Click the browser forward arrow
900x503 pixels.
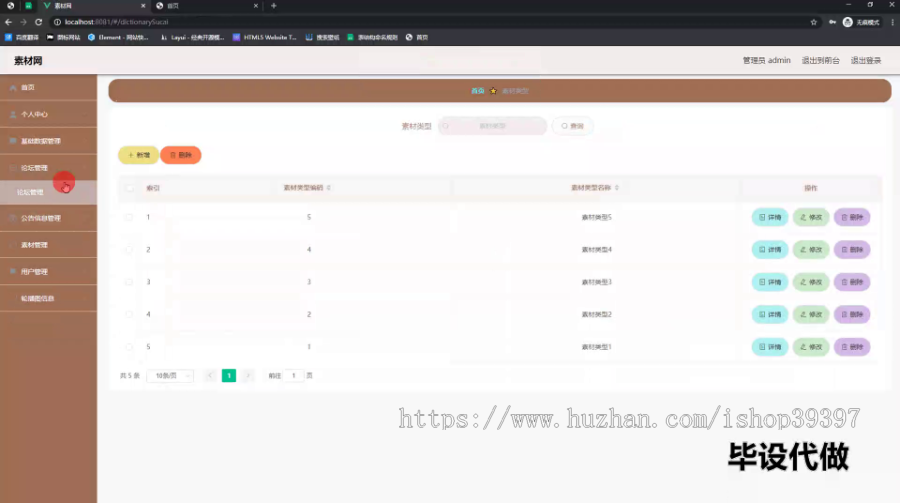tap(23, 22)
